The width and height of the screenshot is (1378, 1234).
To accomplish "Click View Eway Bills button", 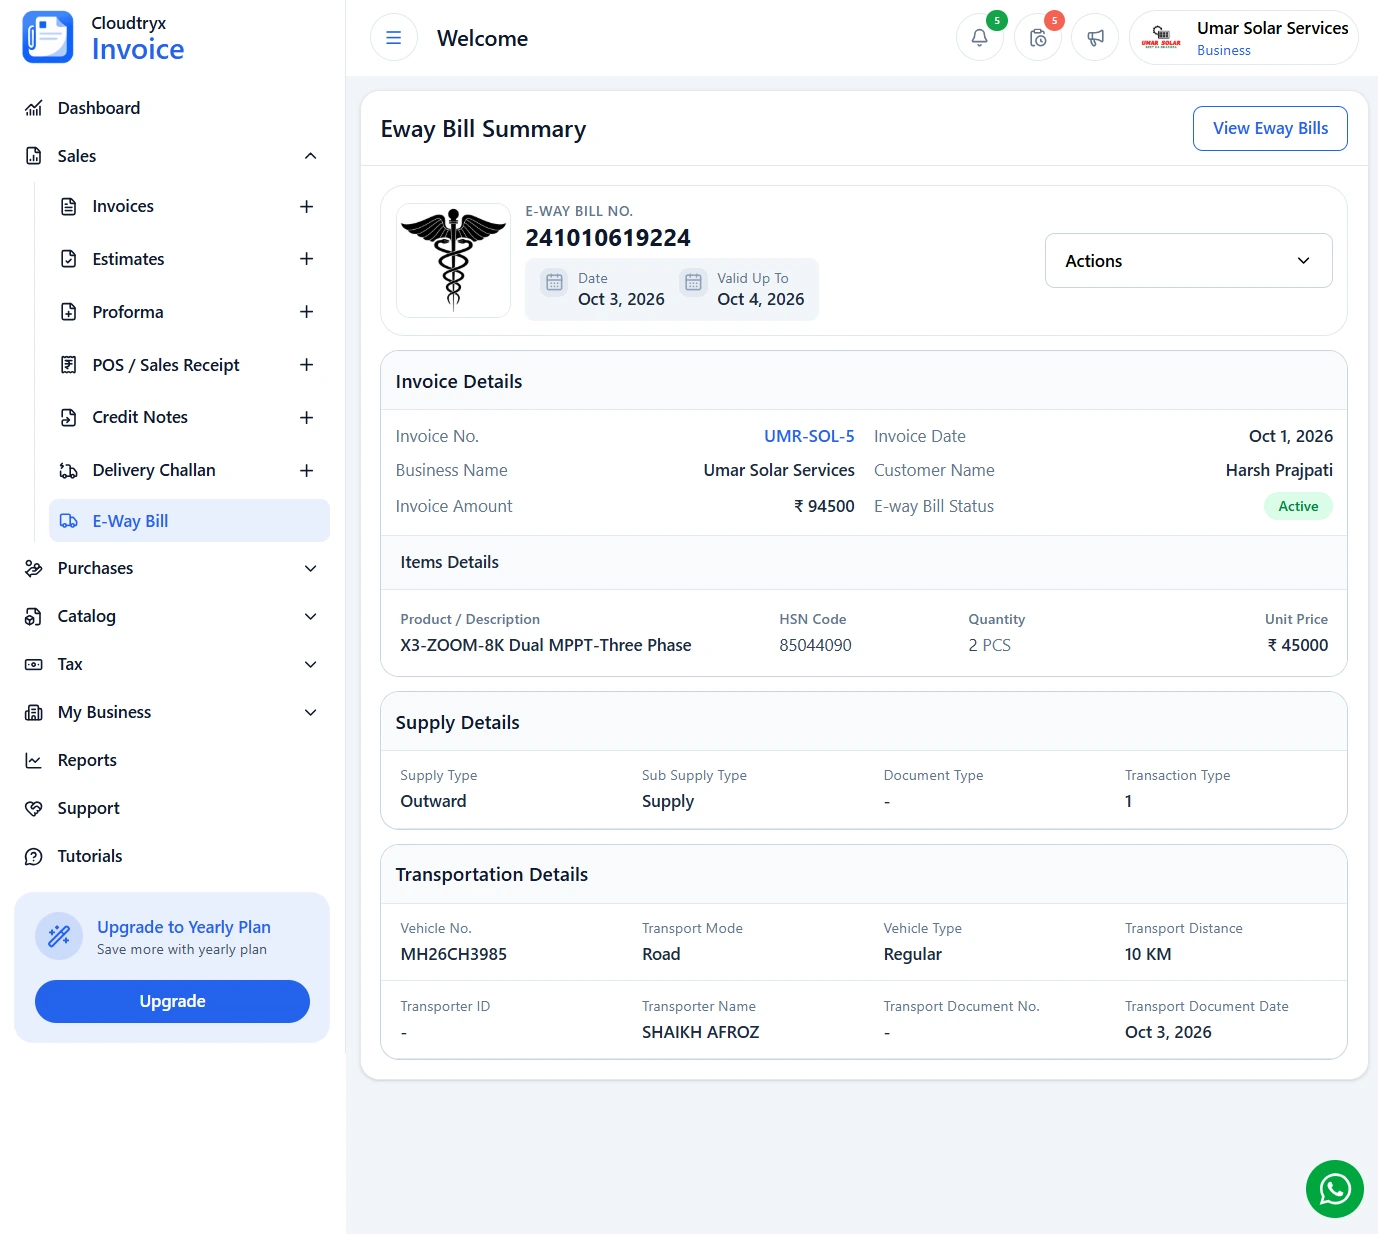I will click(x=1270, y=128).
